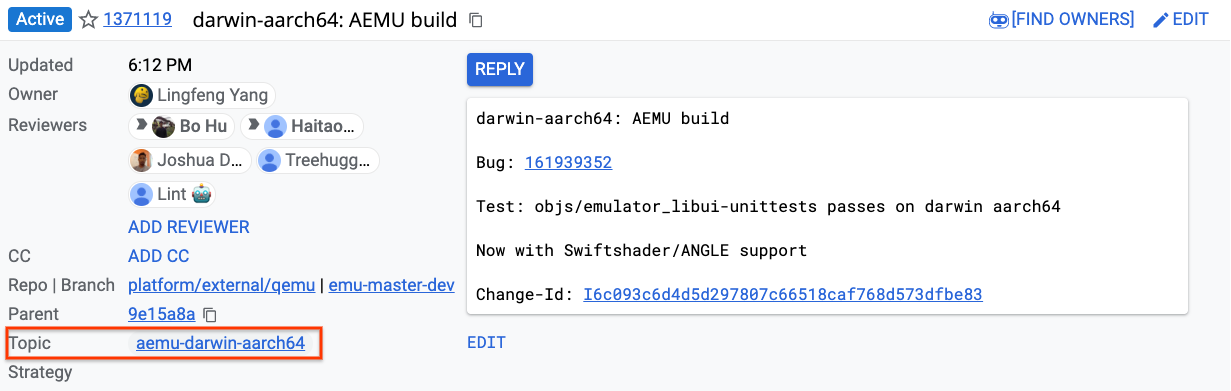
Task: Click the Find Owners robot icon
Action: pyautogui.click(x=997, y=20)
